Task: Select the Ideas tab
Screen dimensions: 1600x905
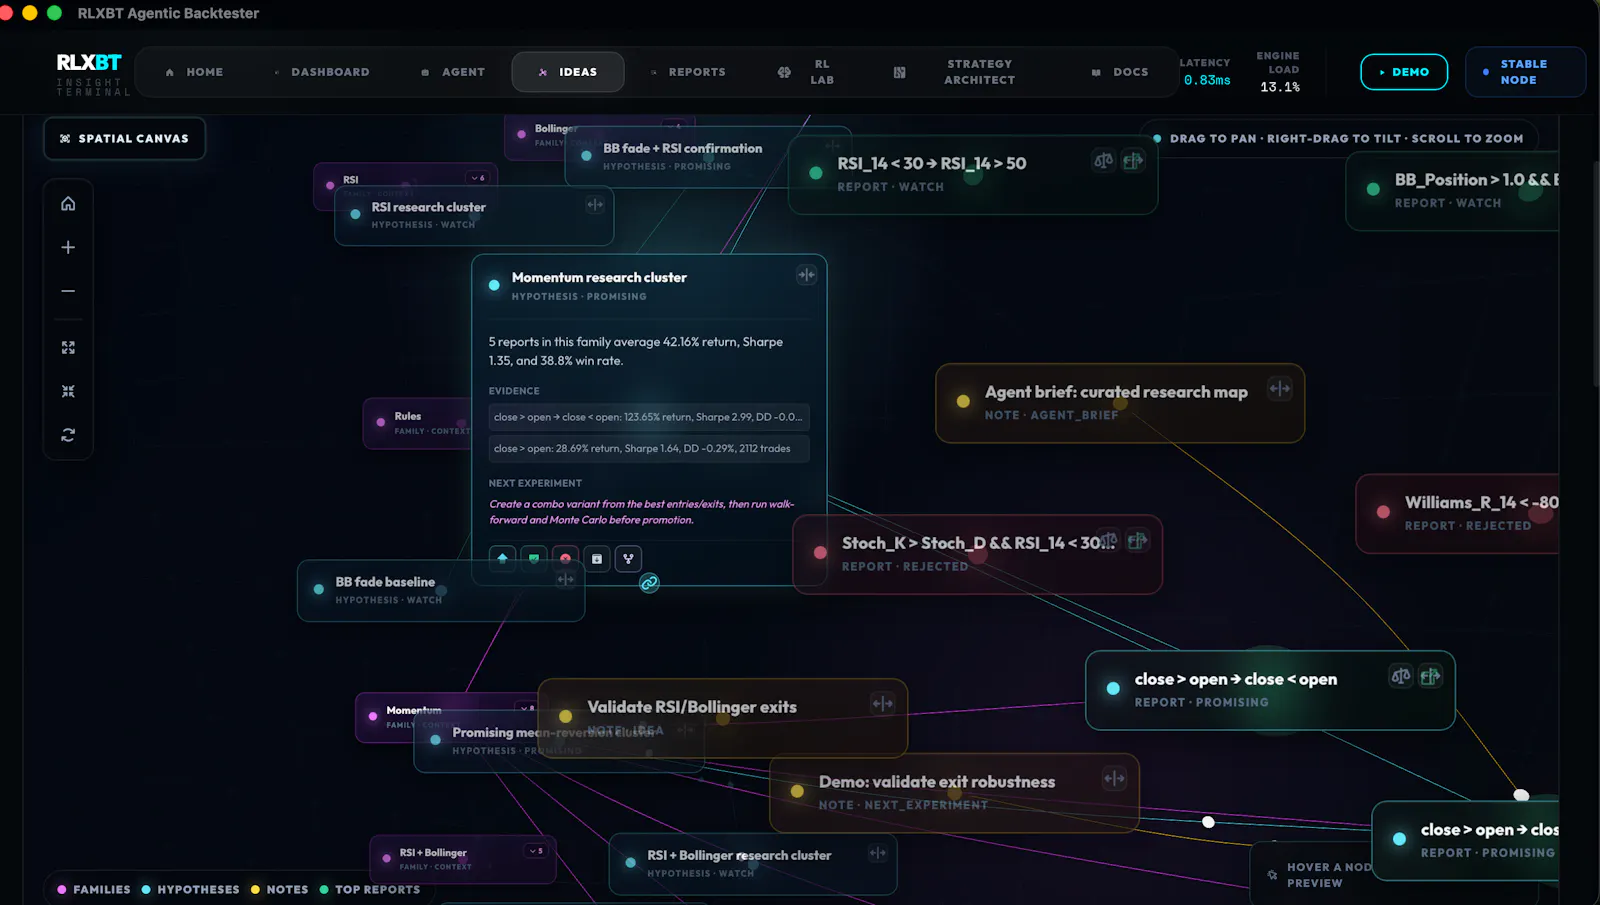Action: (x=568, y=72)
